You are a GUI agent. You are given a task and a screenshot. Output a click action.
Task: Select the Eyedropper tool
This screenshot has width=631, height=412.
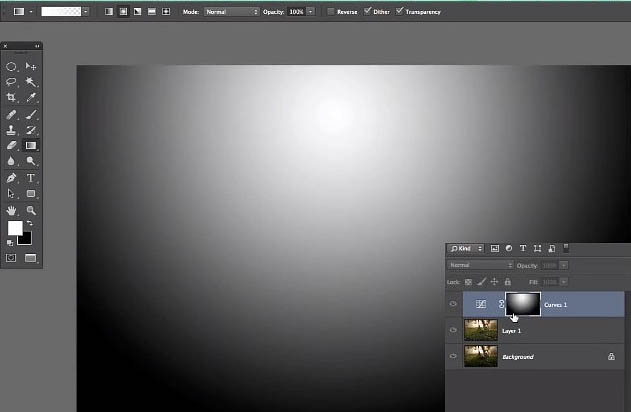31,97
